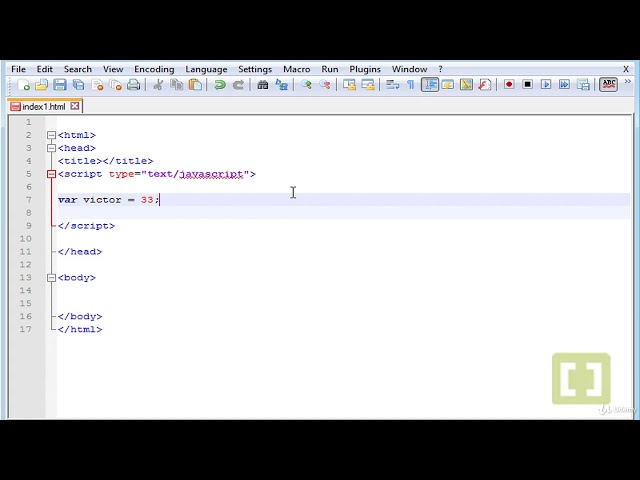The image size is (640, 480).
Task: Open the ? help menu
Action: [440, 69]
